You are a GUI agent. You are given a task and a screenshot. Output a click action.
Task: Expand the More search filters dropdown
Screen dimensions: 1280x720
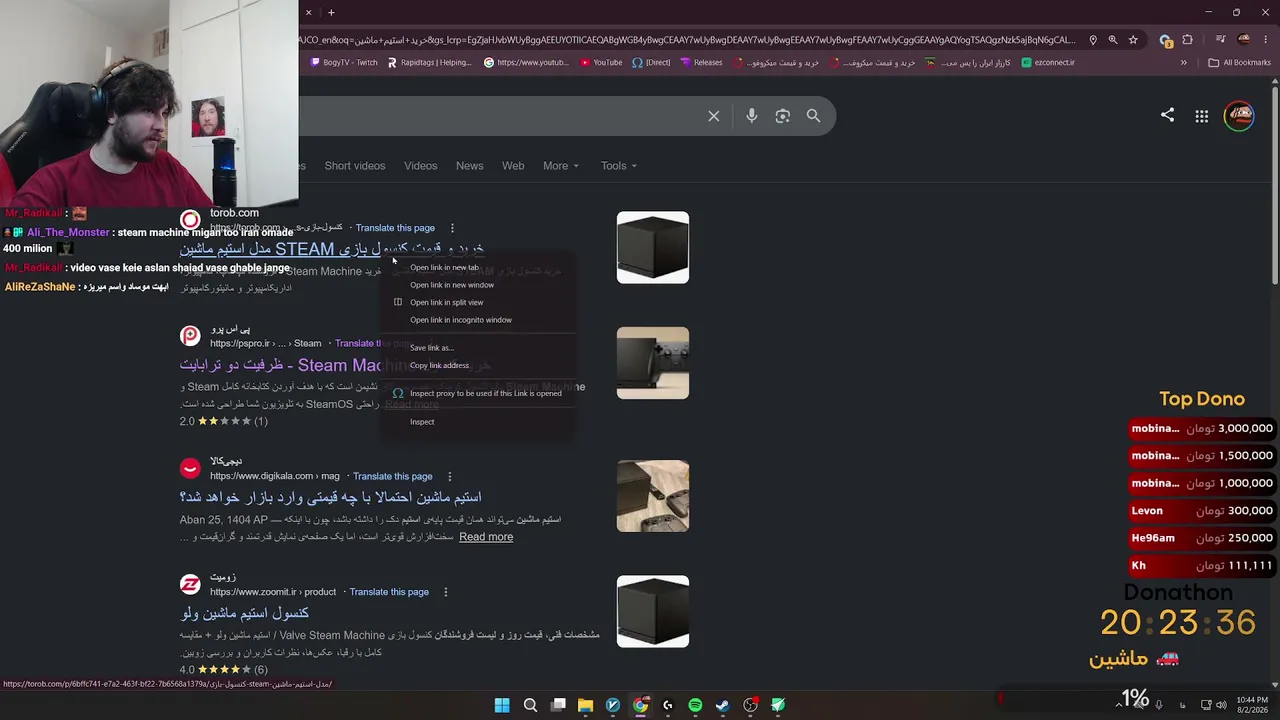click(x=560, y=166)
